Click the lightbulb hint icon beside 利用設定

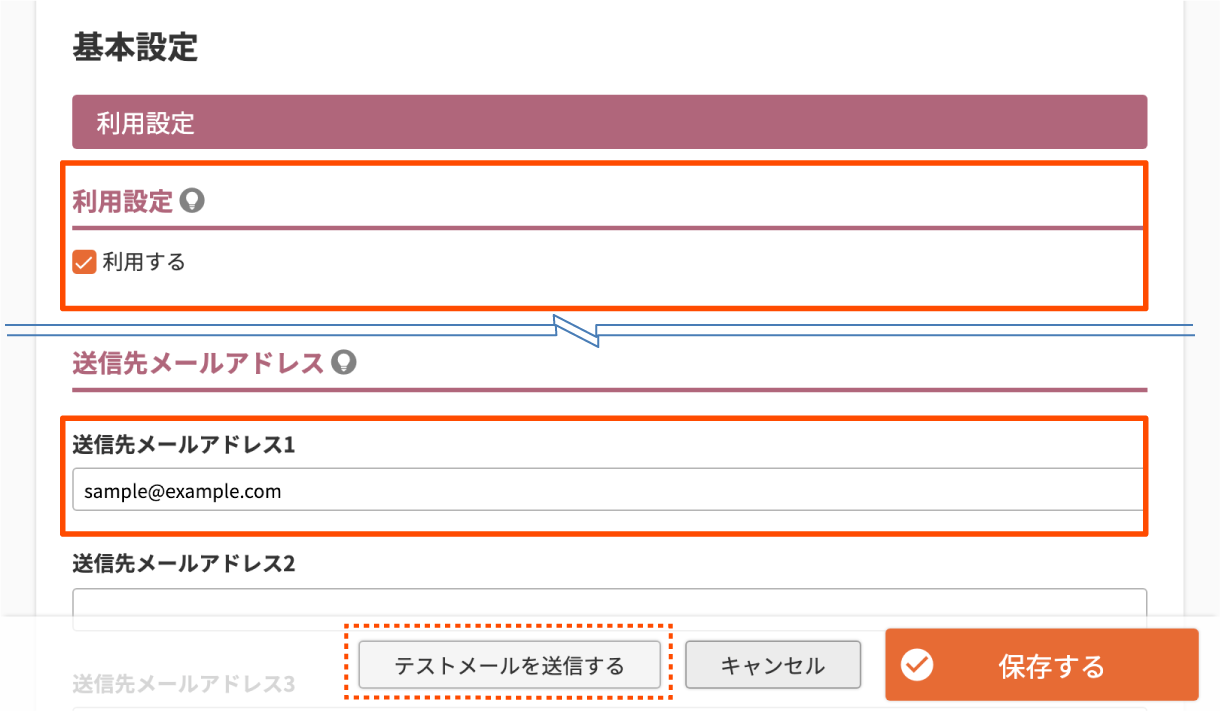(x=192, y=202)
